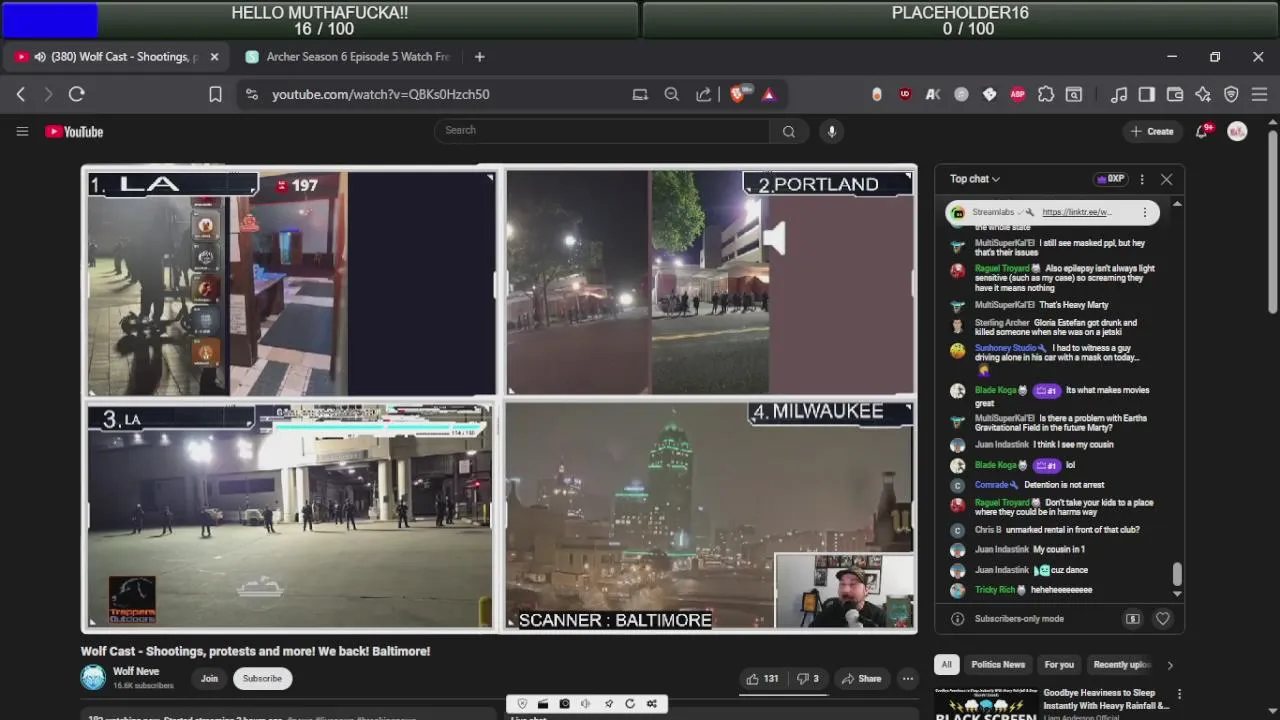Viewport: 1280px width, 720px height.
Task: Open YouTube guide hamburger menu
Action: pyautogui.click(x=22, y=131)
